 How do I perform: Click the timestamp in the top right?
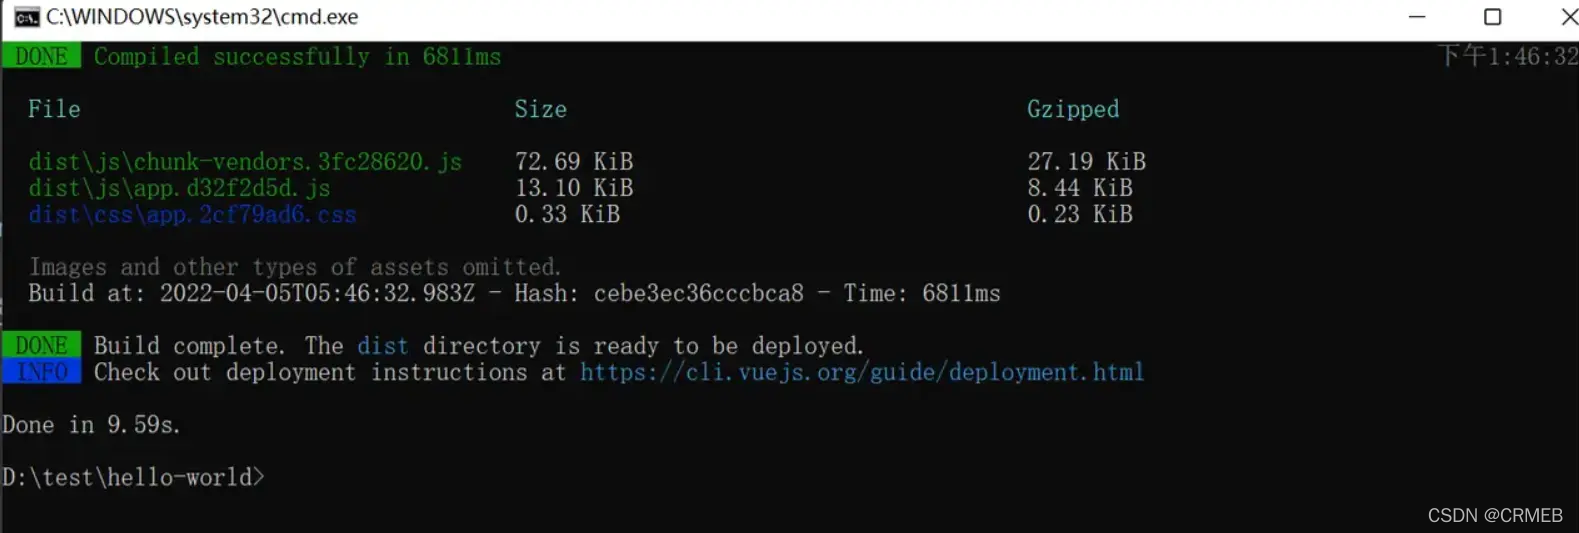pyautogui.click(x=1507, y=56)
